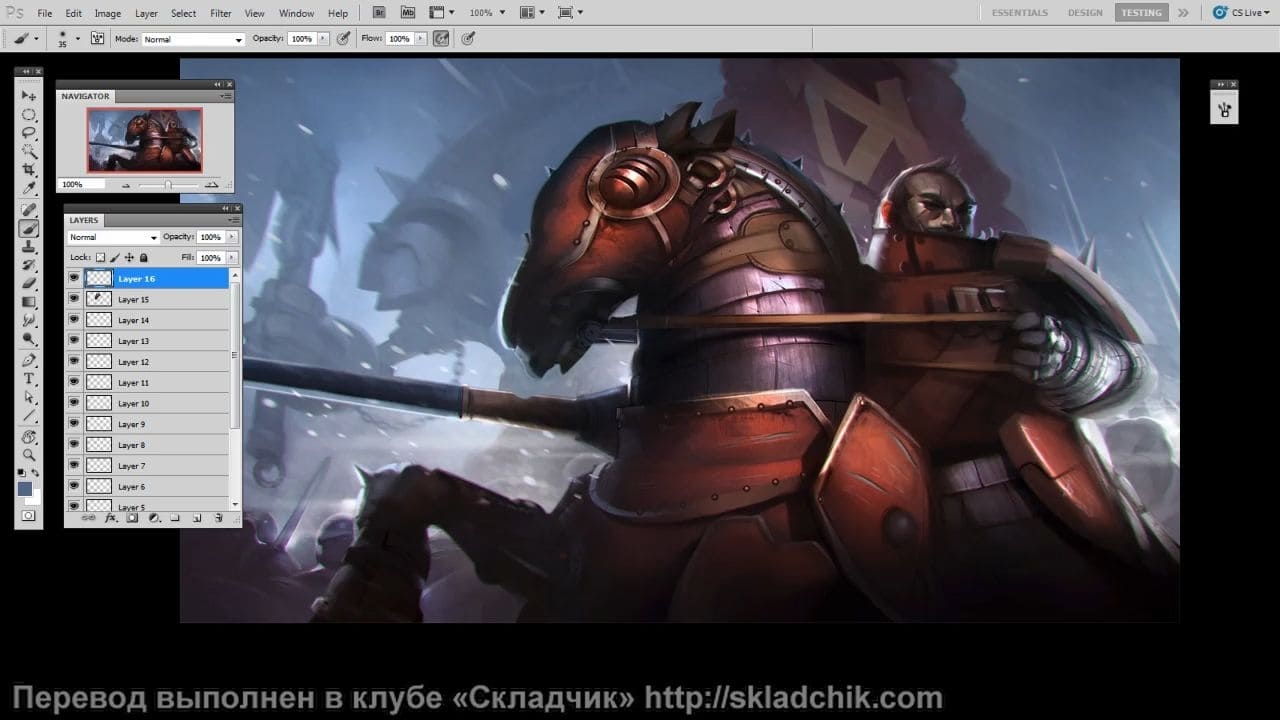Add a layer mask in Layers panel
Image resolution: width=1280 pixels, height=720 pixels.
pos(132,518)
